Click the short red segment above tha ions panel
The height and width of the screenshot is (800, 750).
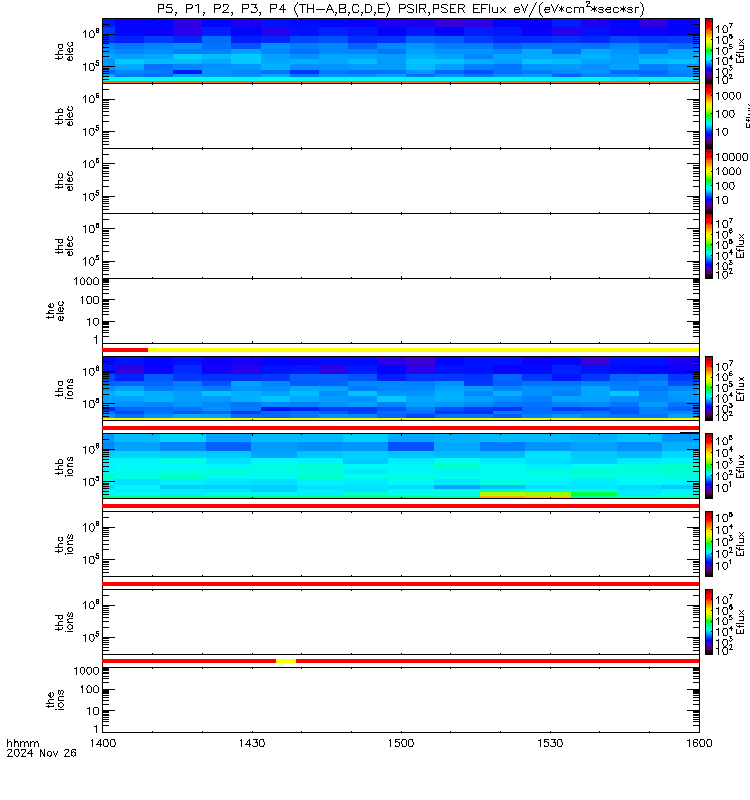click(125, 350)
